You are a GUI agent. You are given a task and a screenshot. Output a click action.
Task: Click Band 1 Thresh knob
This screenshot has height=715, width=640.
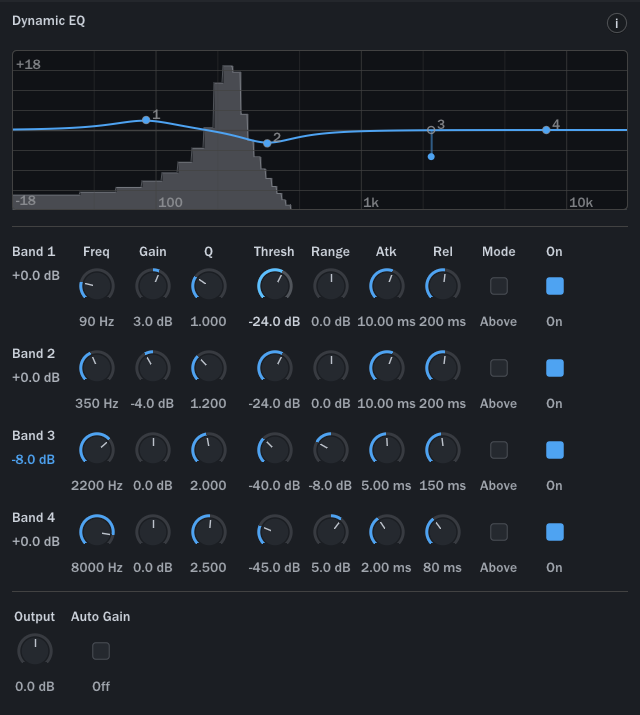(x=274, y=286)
